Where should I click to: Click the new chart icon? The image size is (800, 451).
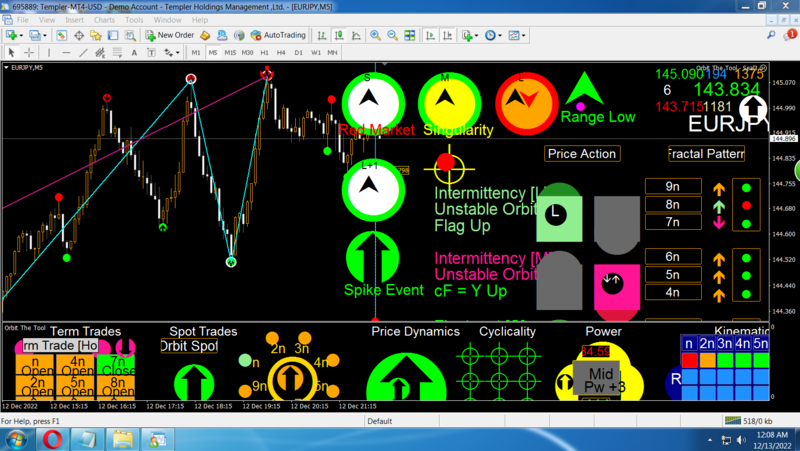pyautogui.click(x=11, y=35)
